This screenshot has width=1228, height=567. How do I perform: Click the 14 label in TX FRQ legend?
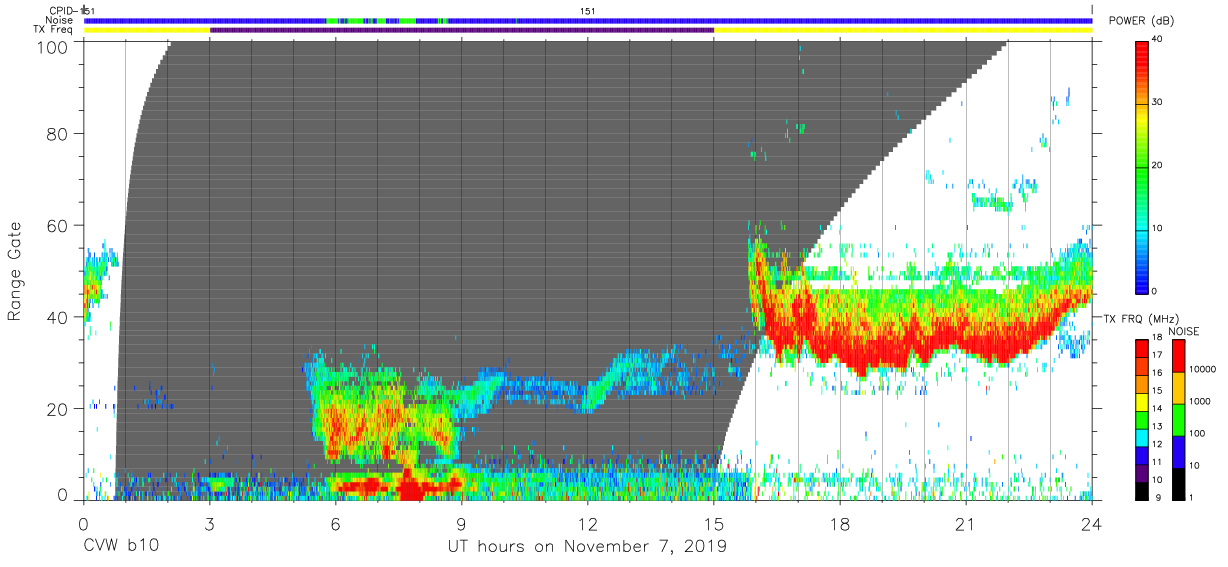point(1156,408)
